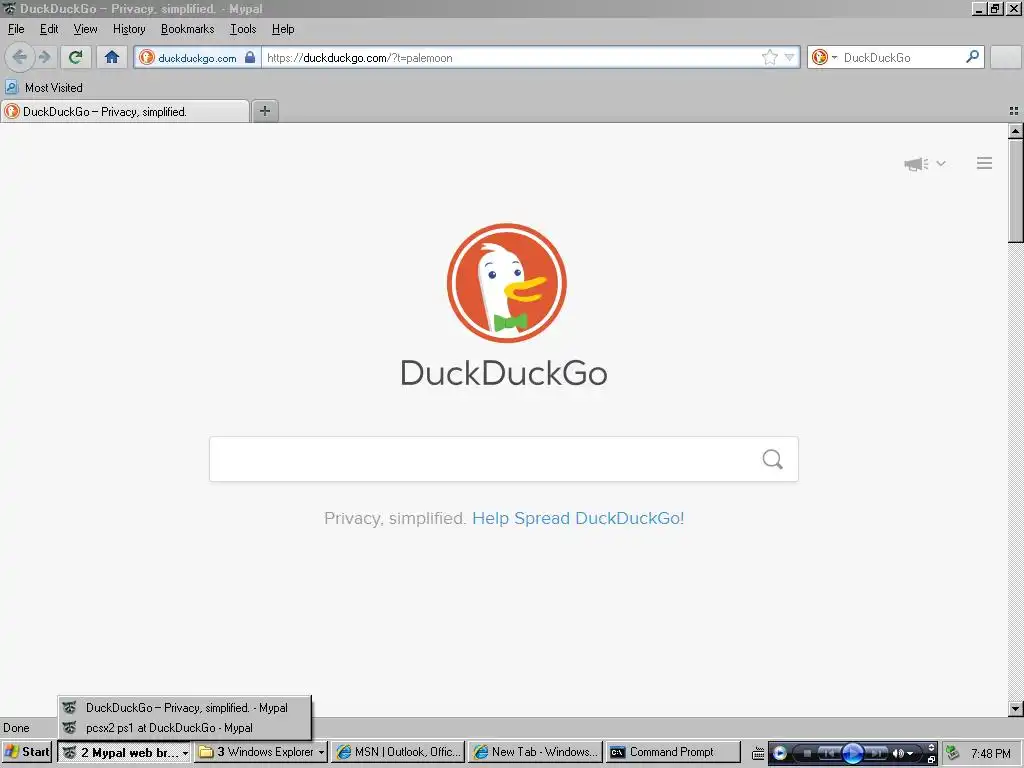Open the Help menu
Screen dimensions: 1024x768
coord(283,29)
